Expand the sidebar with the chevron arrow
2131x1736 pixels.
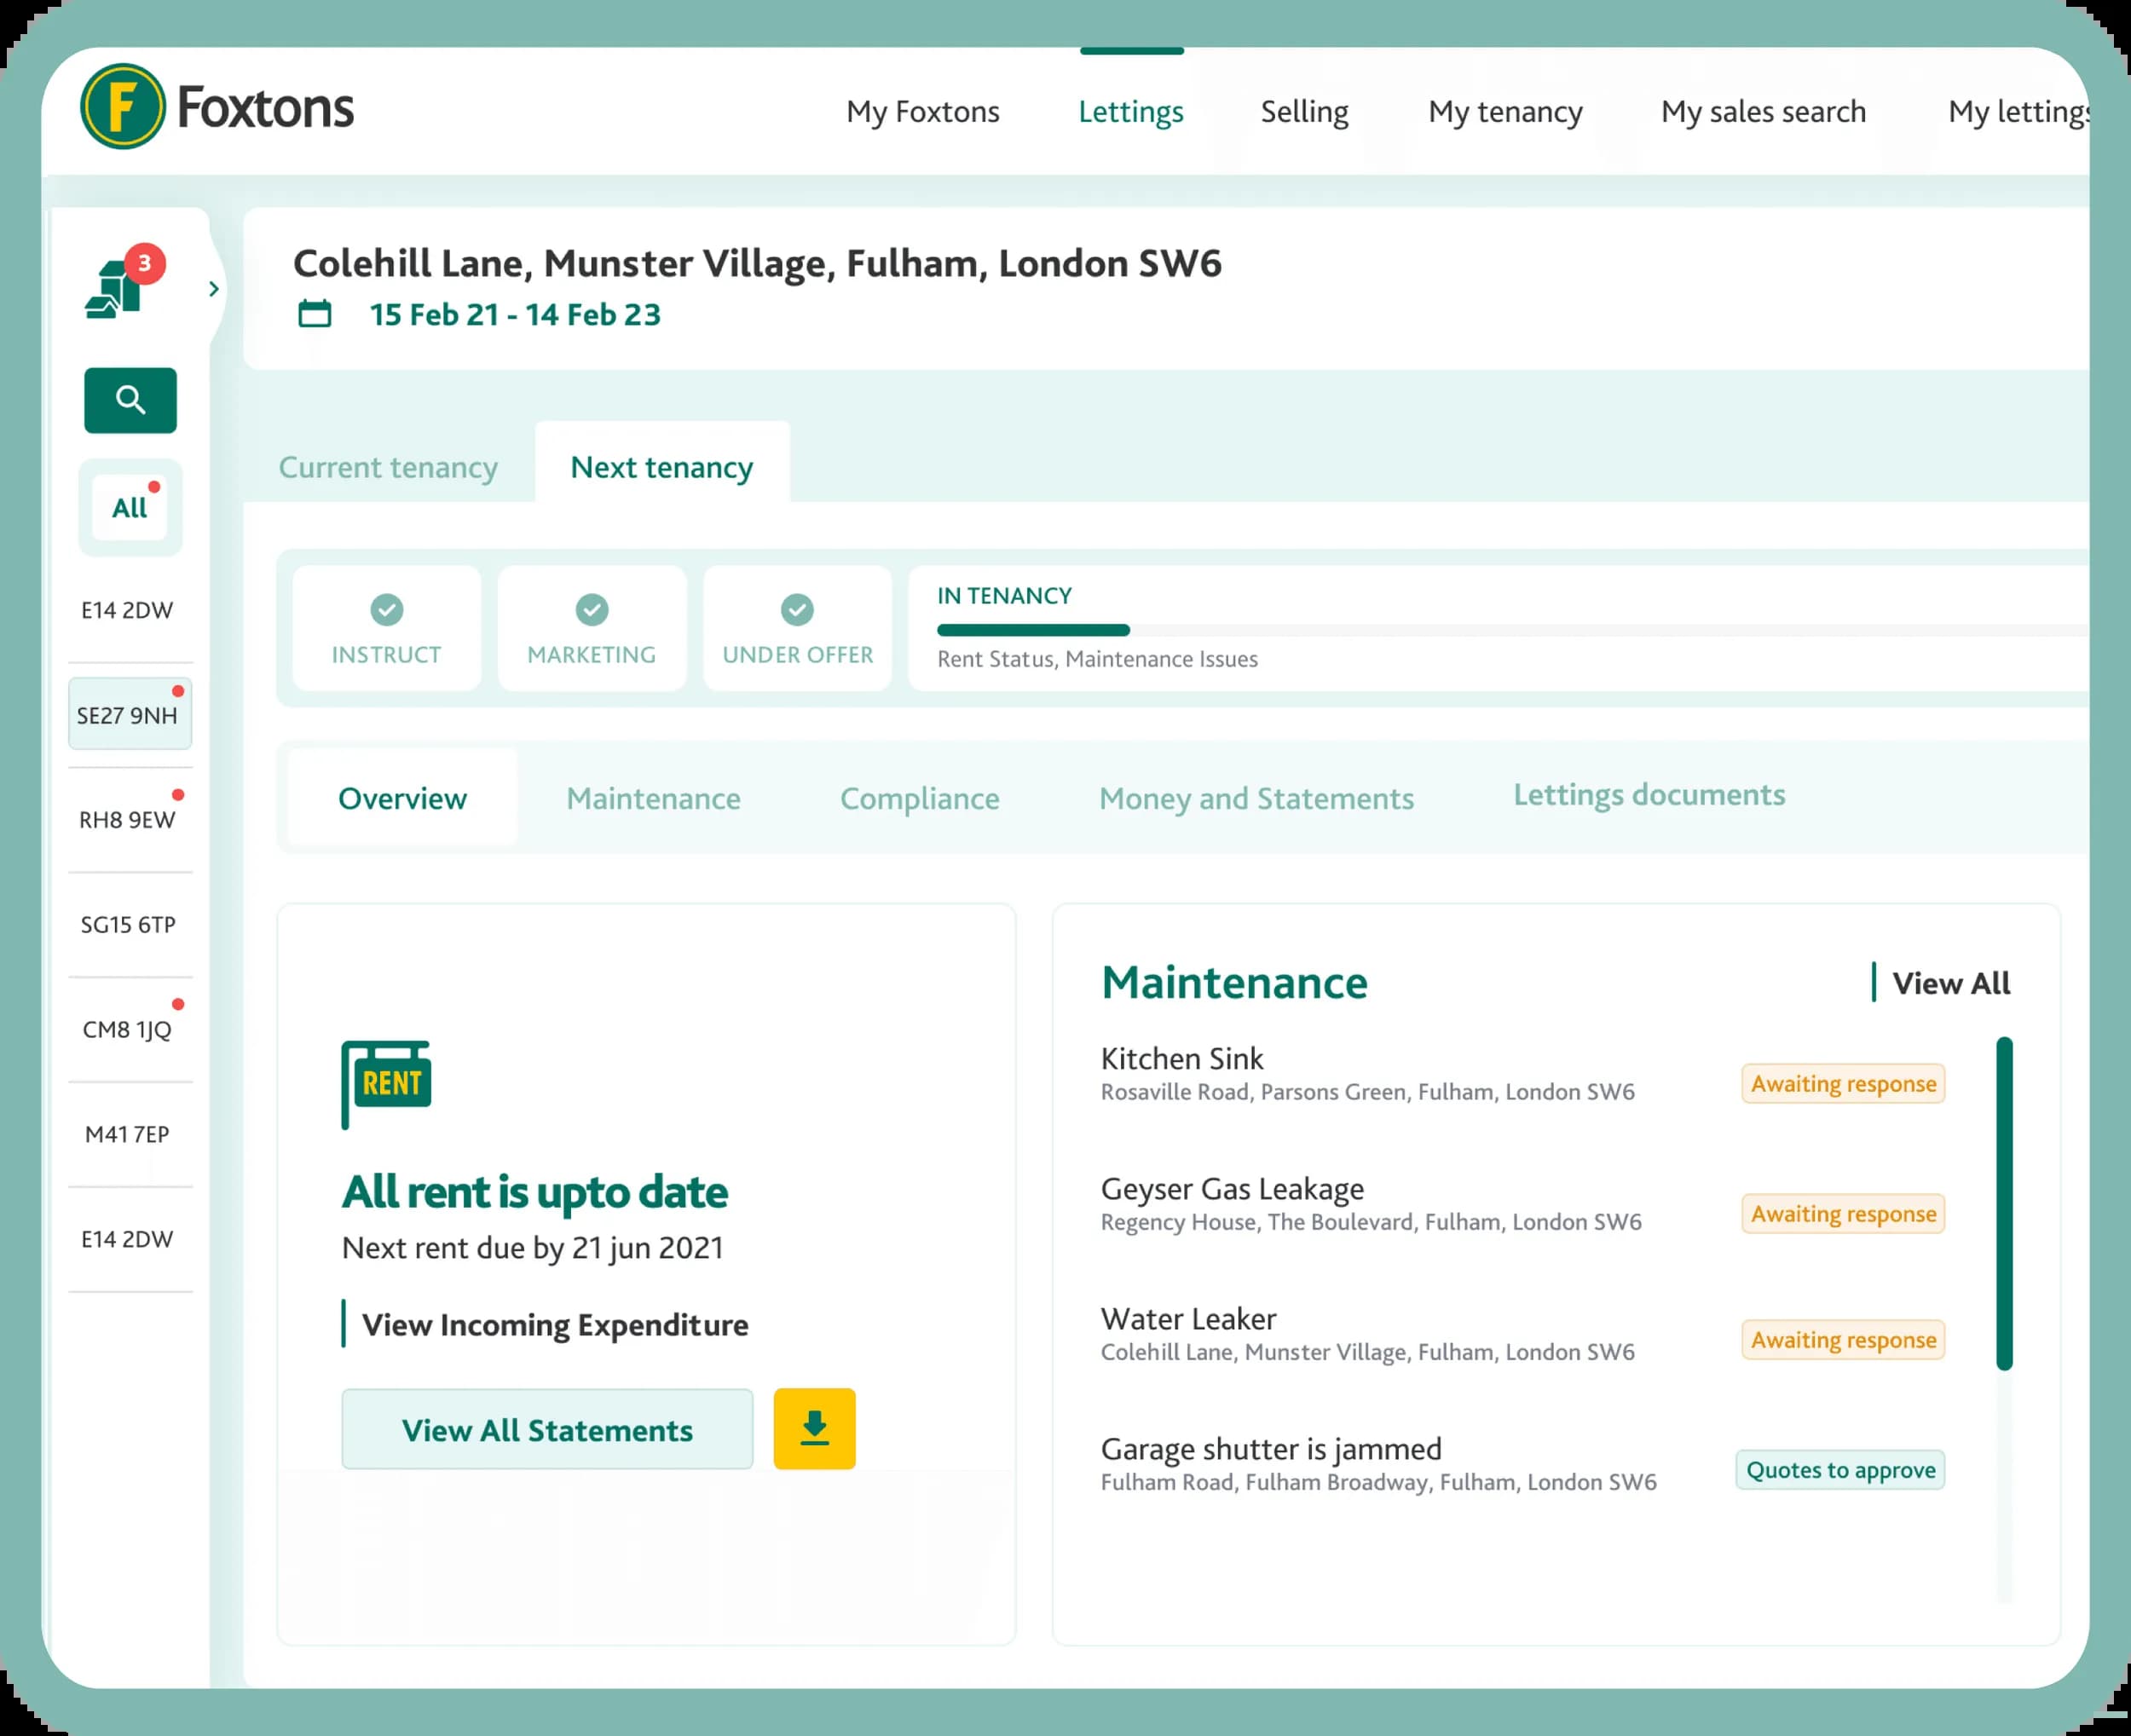[x=214, y=289]
